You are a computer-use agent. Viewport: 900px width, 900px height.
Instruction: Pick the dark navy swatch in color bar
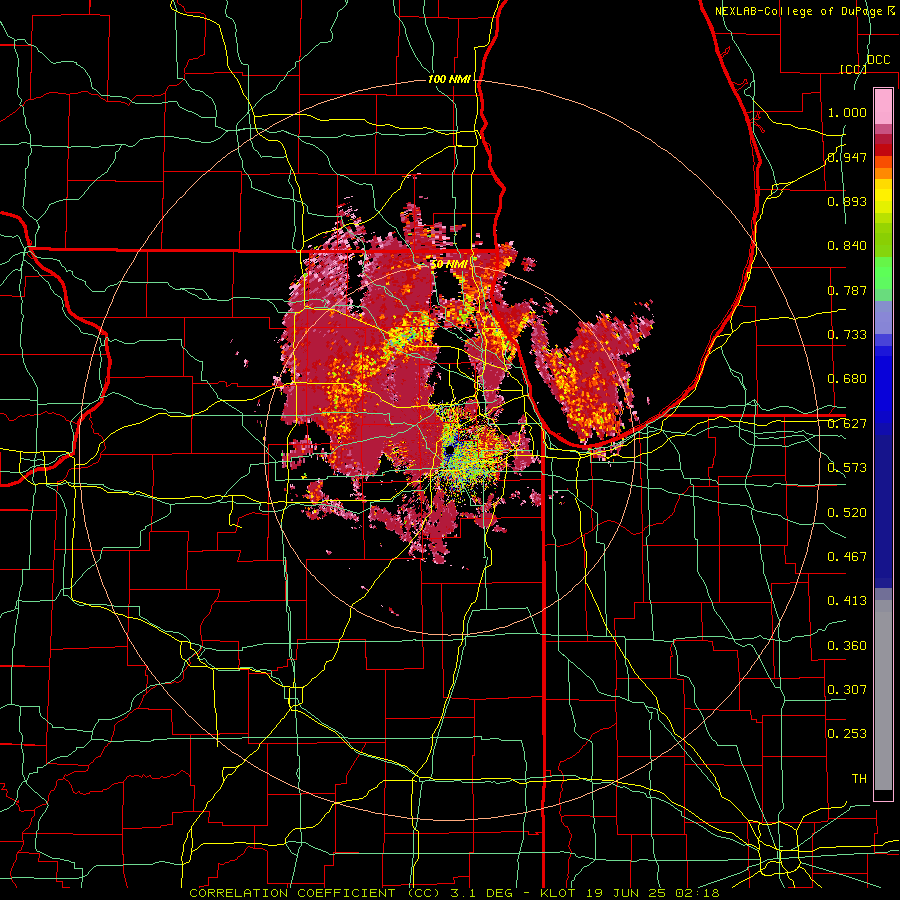pos(883,511)
